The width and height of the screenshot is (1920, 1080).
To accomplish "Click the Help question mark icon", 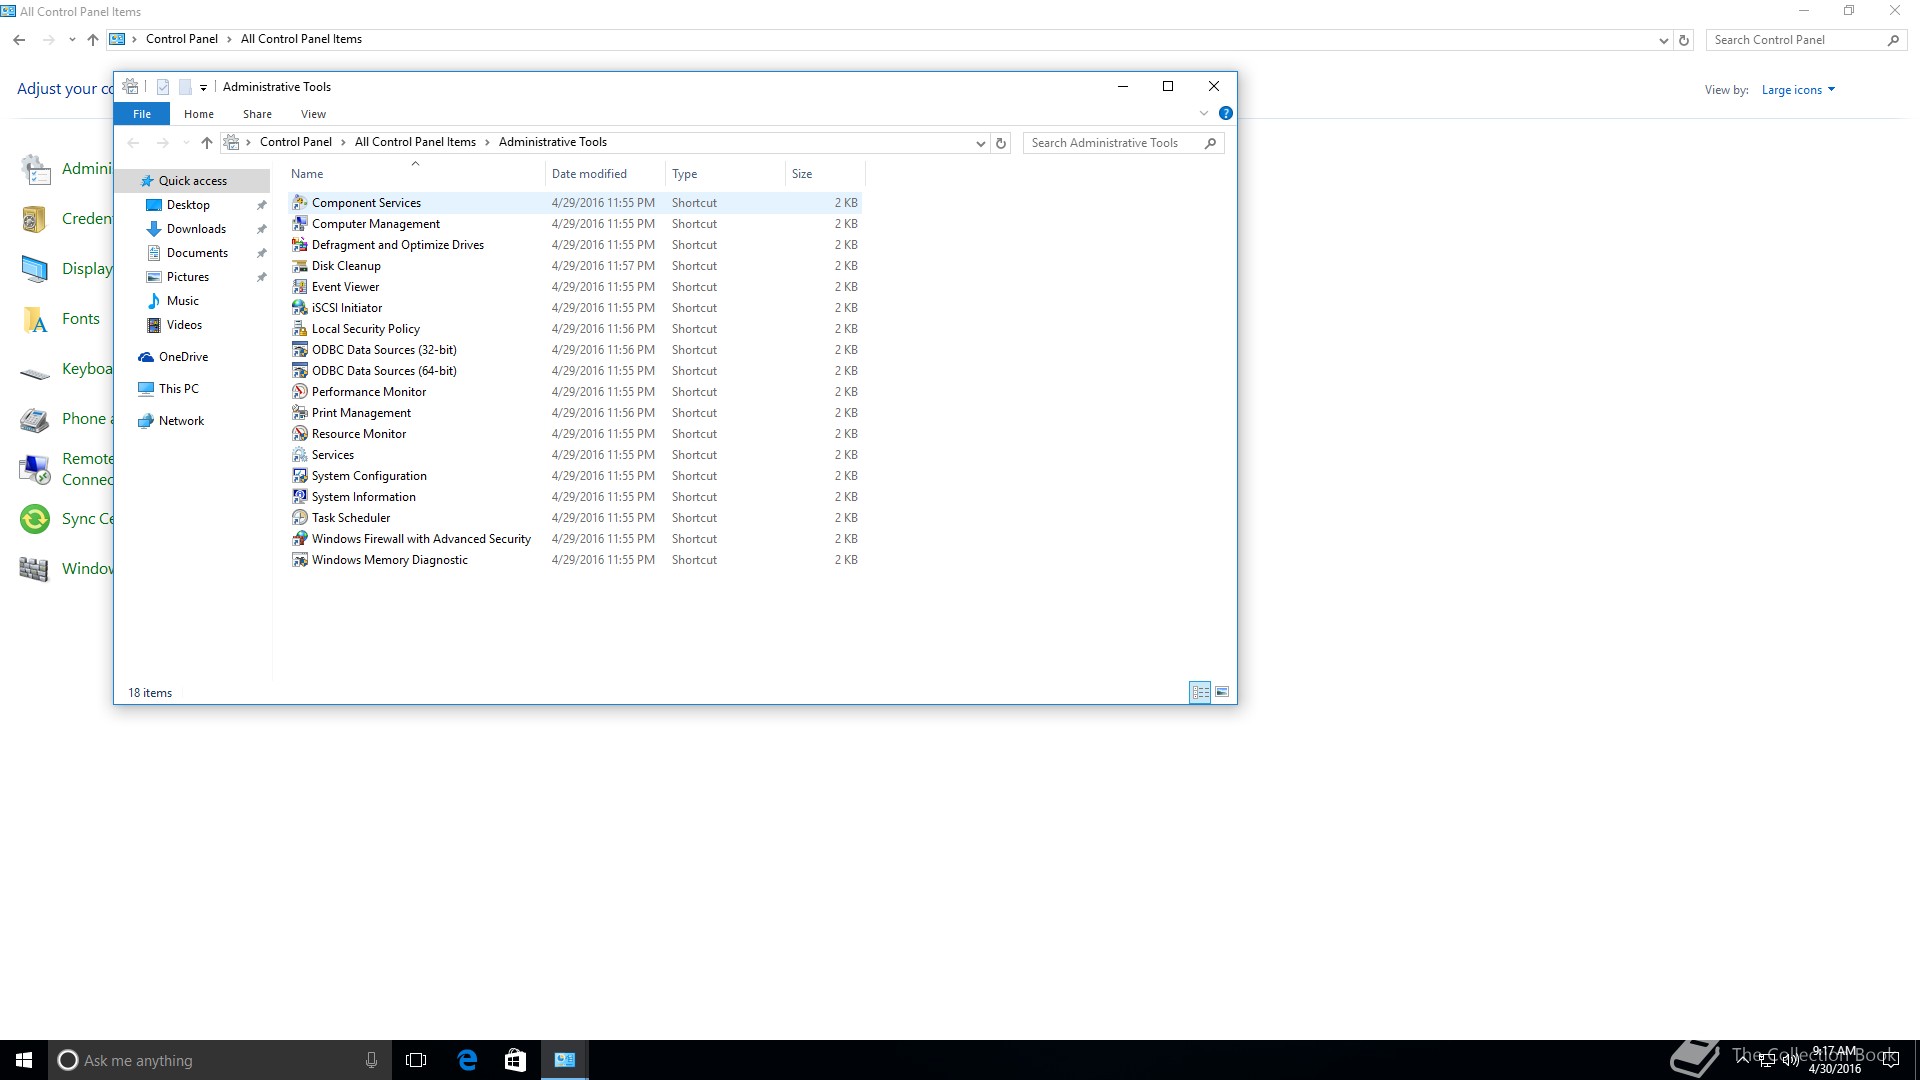I will tap(1225, 113).
